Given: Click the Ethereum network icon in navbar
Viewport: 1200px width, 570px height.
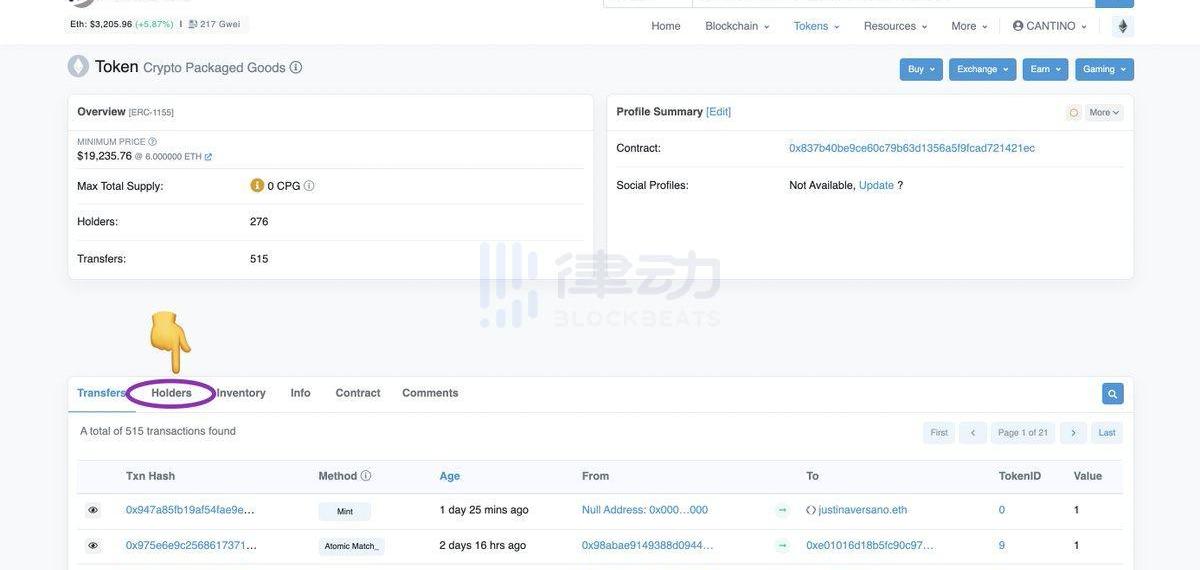Looking at the screenshot, I should [1122, 26].
